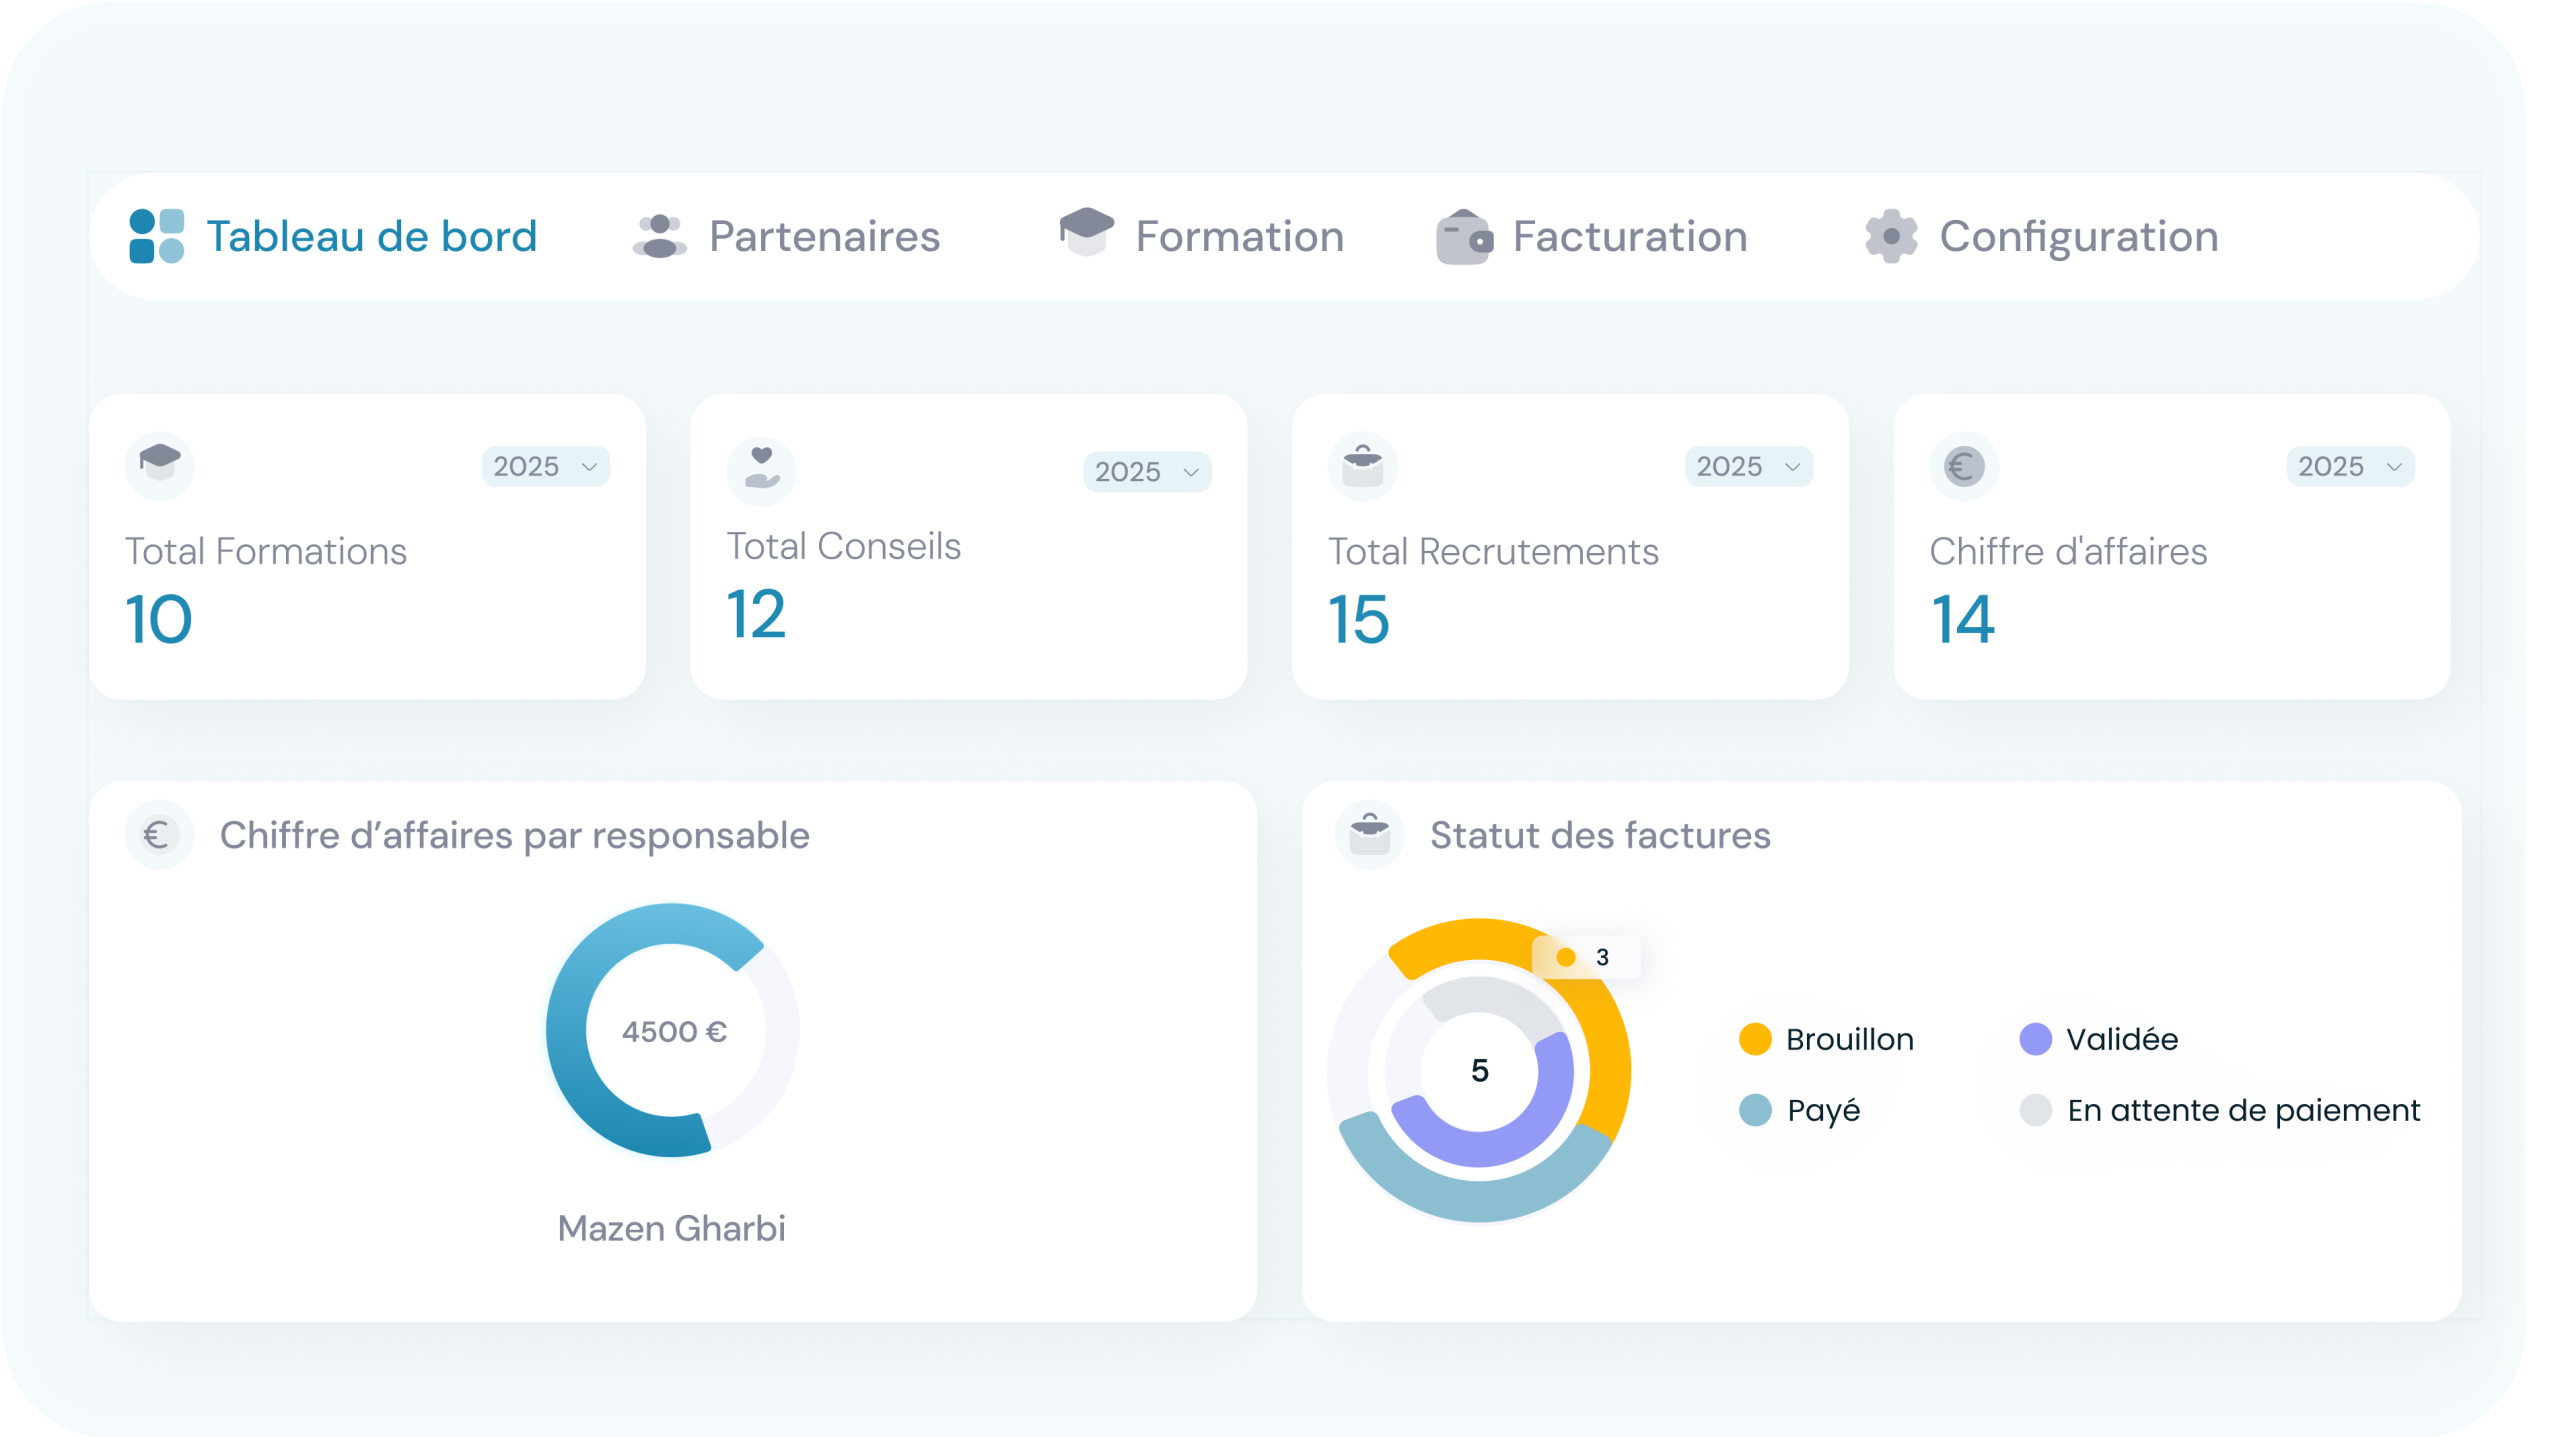
Task: Click the Tableau de bord grid icon
Action: click(x=157, y=236)
